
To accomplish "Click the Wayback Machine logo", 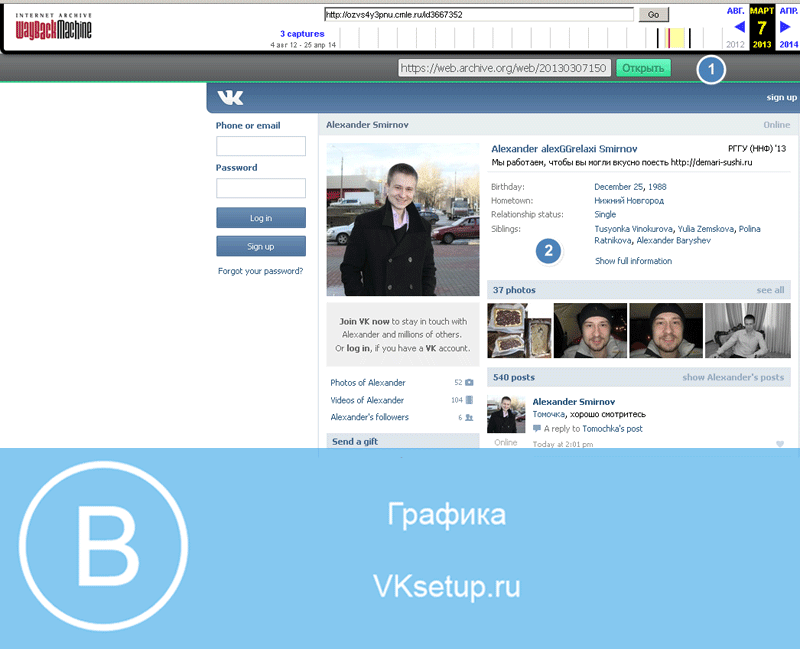I will [54, 27].
